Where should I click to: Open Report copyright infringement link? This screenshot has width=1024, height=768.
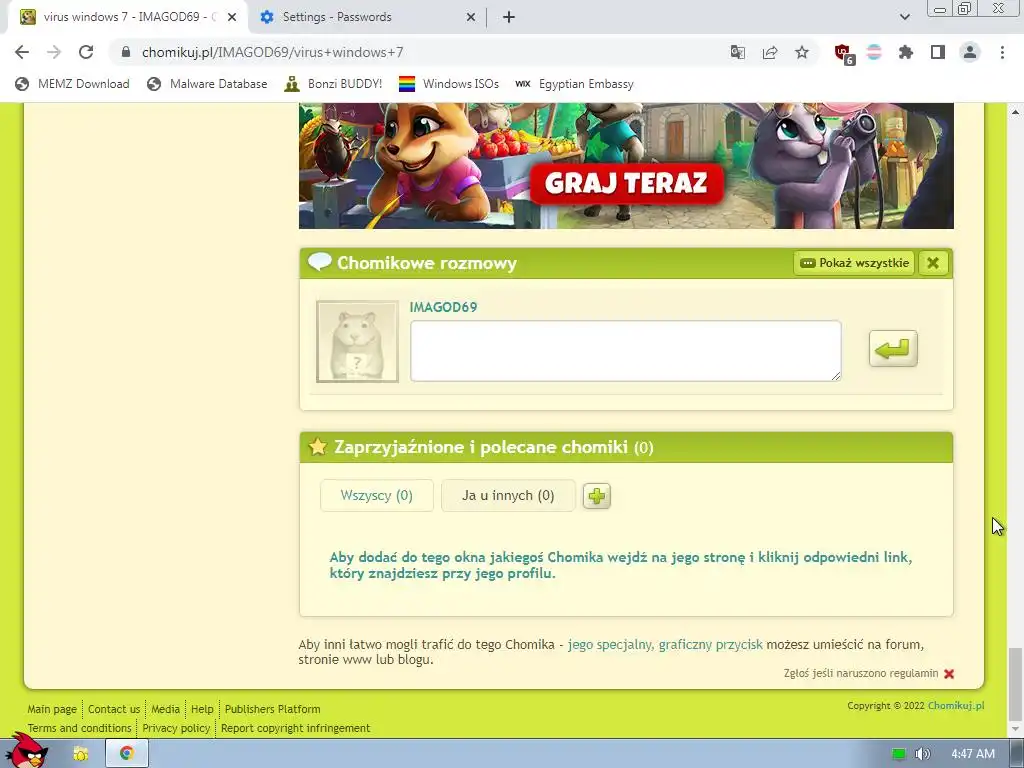tap(295, 728)
